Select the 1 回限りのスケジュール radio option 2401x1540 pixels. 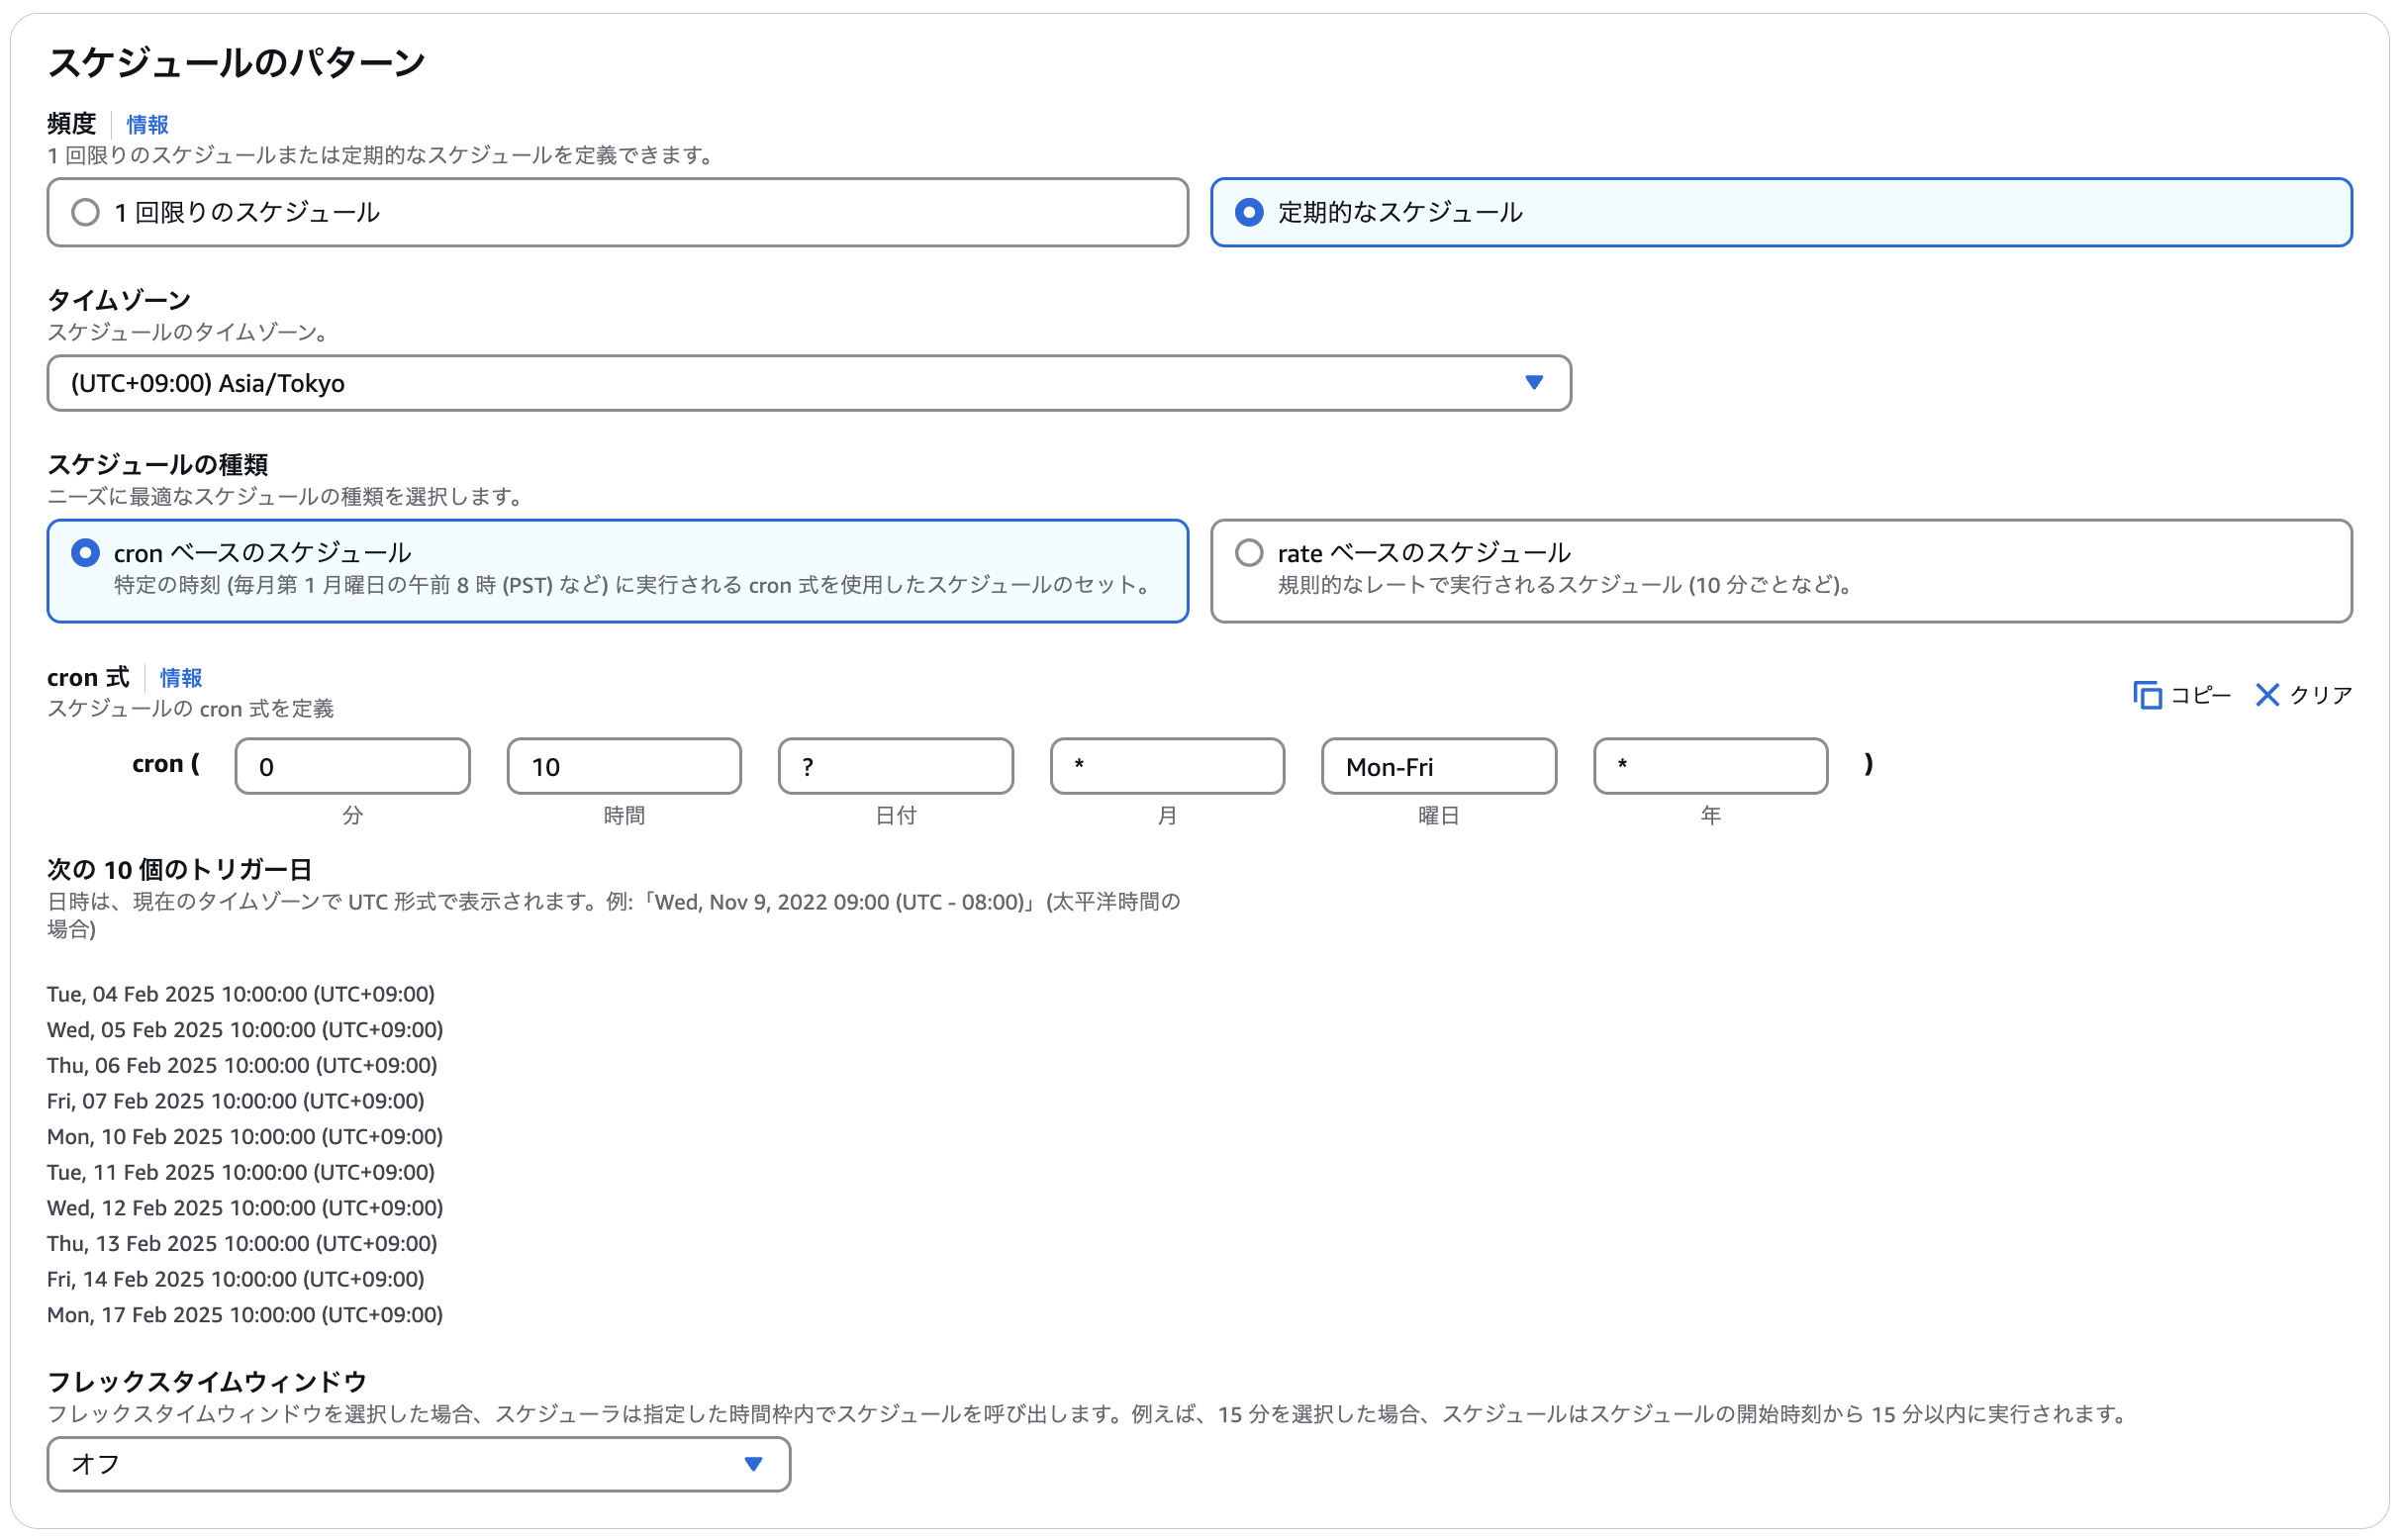[x=86, y=212]
